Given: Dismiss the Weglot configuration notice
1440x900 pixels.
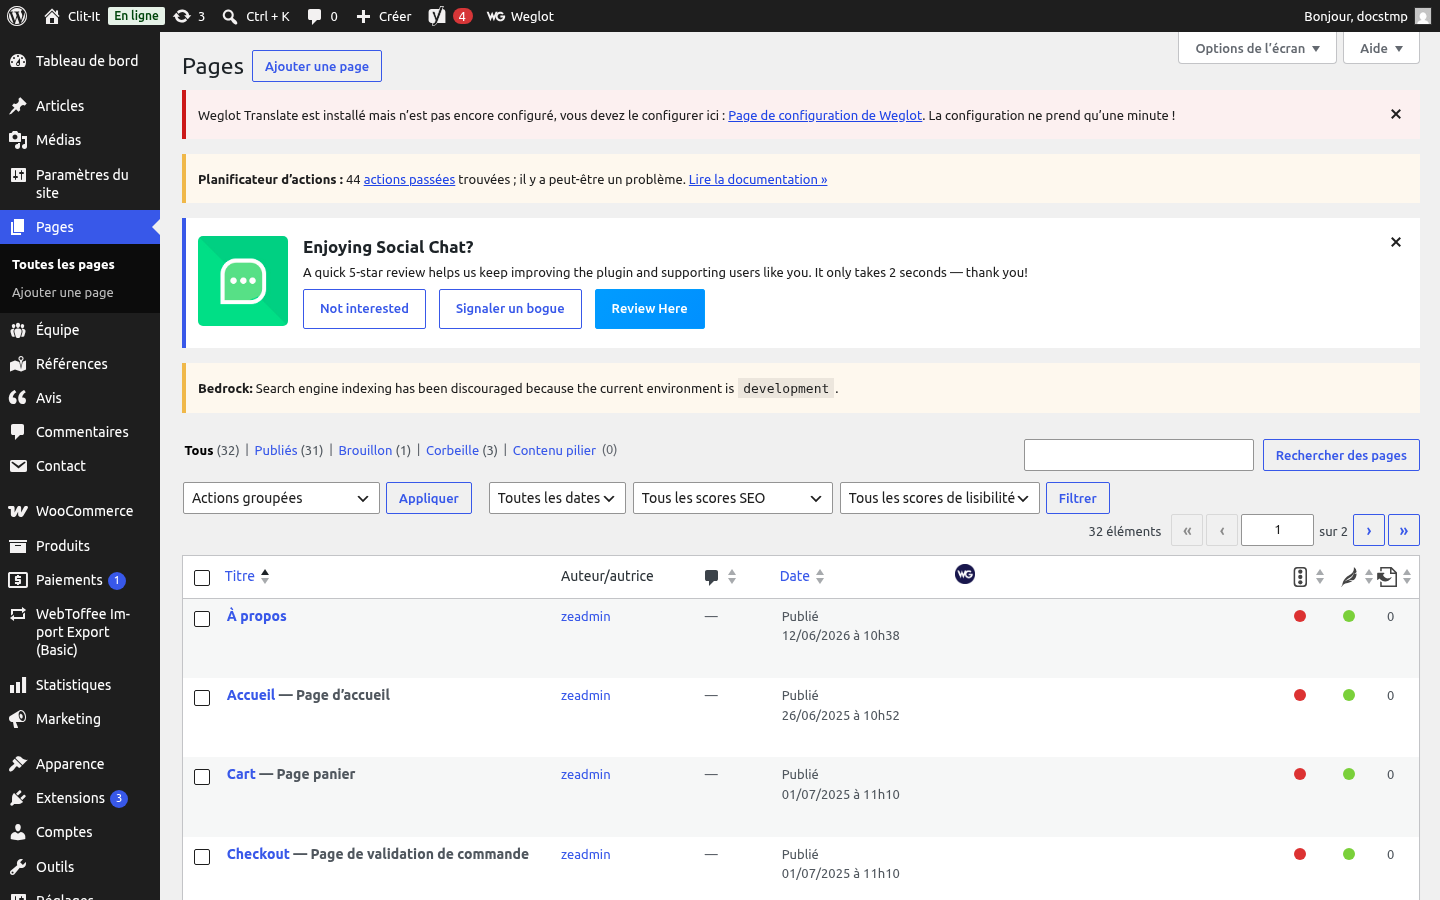Looking at the screenshot, I should 1396,114.
